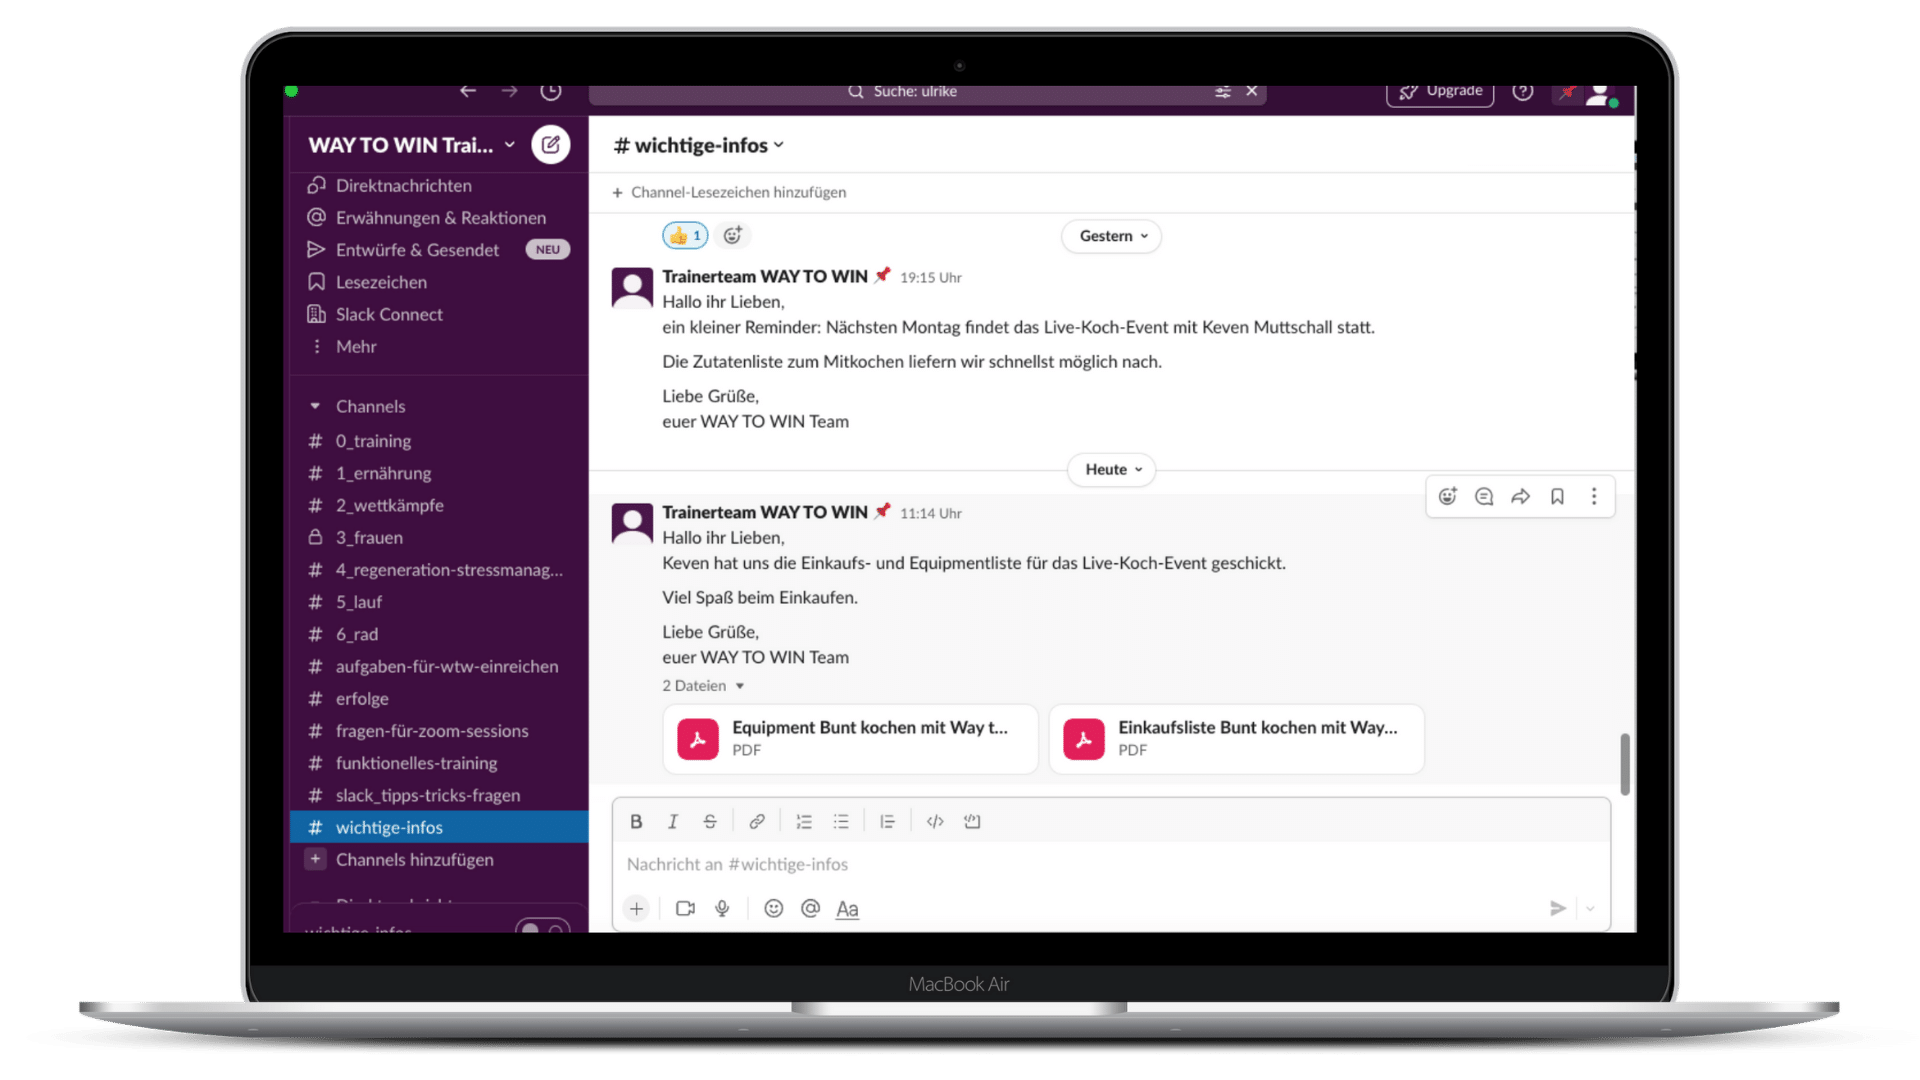Image resolution: width=1920 pixels, height=1080 pixels.
Task: Open the Einkaufsliste Bunt kochen PDF
Action: [1236, 739]
